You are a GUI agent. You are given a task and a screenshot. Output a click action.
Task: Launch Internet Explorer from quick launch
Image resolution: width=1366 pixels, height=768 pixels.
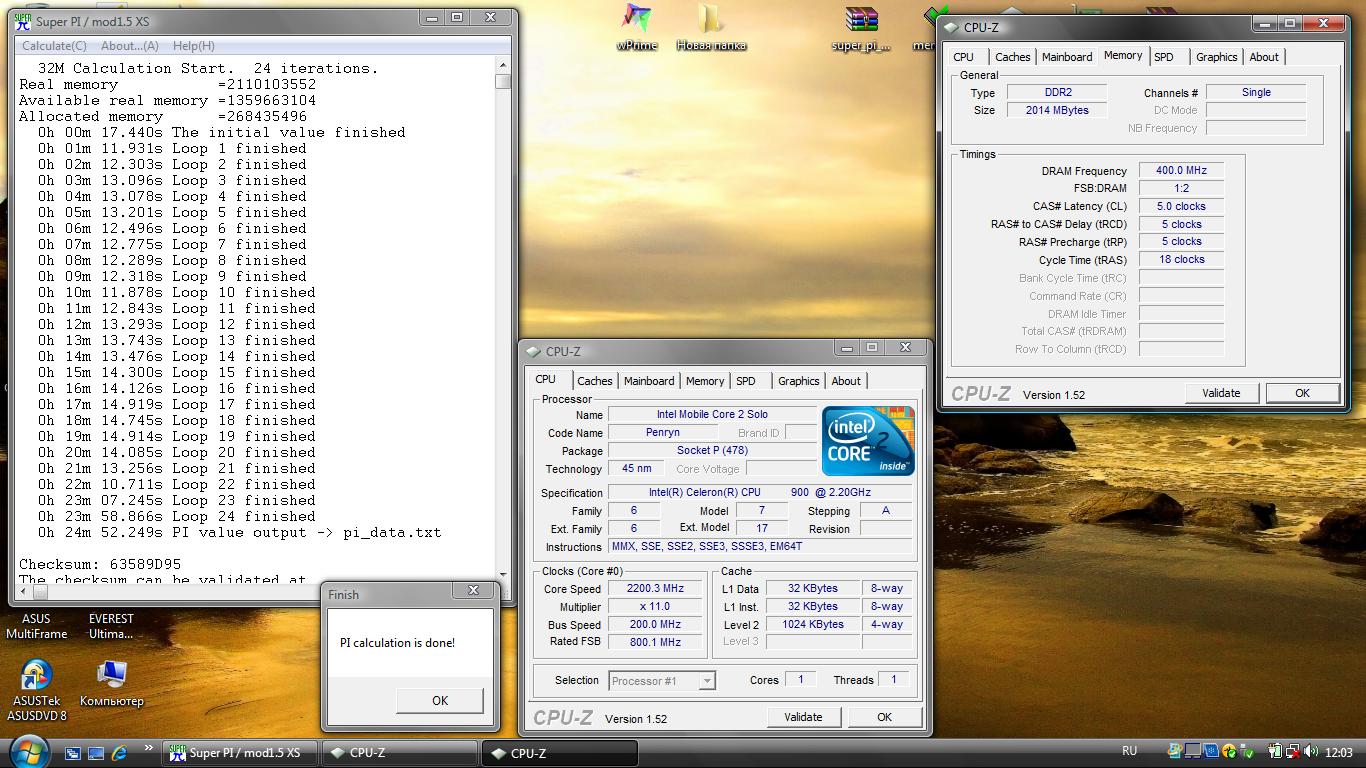119,753
